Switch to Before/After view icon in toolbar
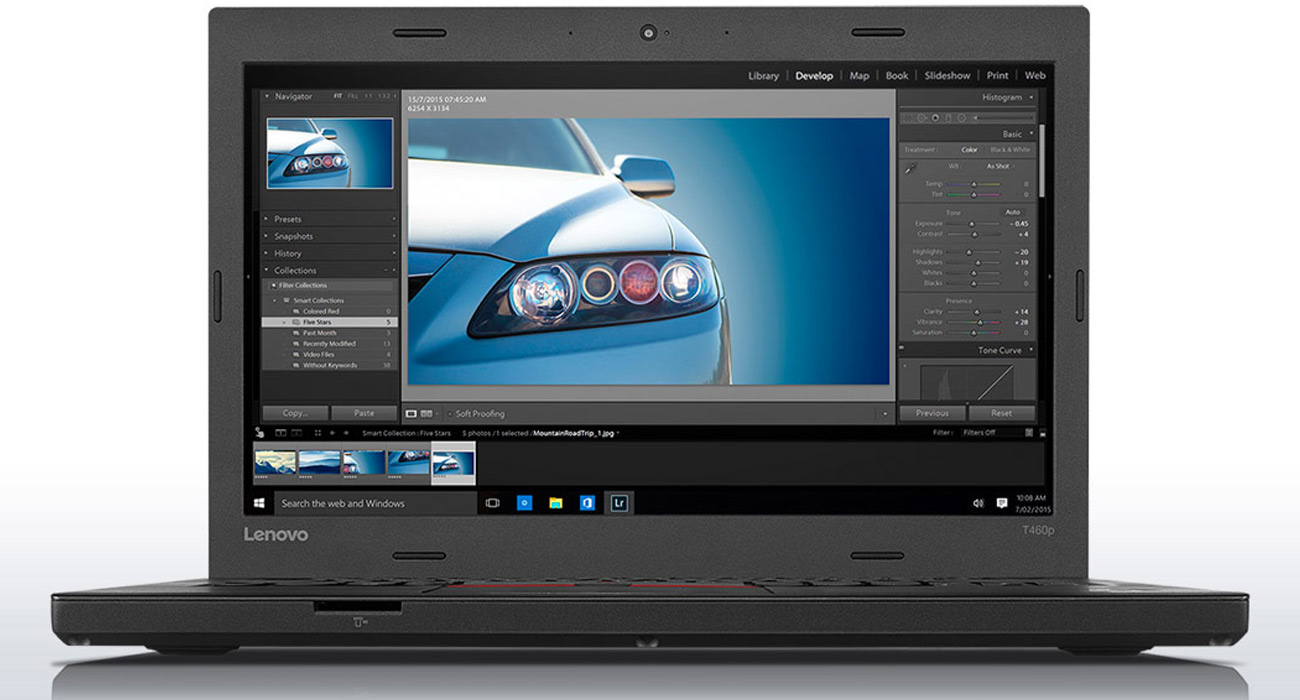 tap(427, 414)
